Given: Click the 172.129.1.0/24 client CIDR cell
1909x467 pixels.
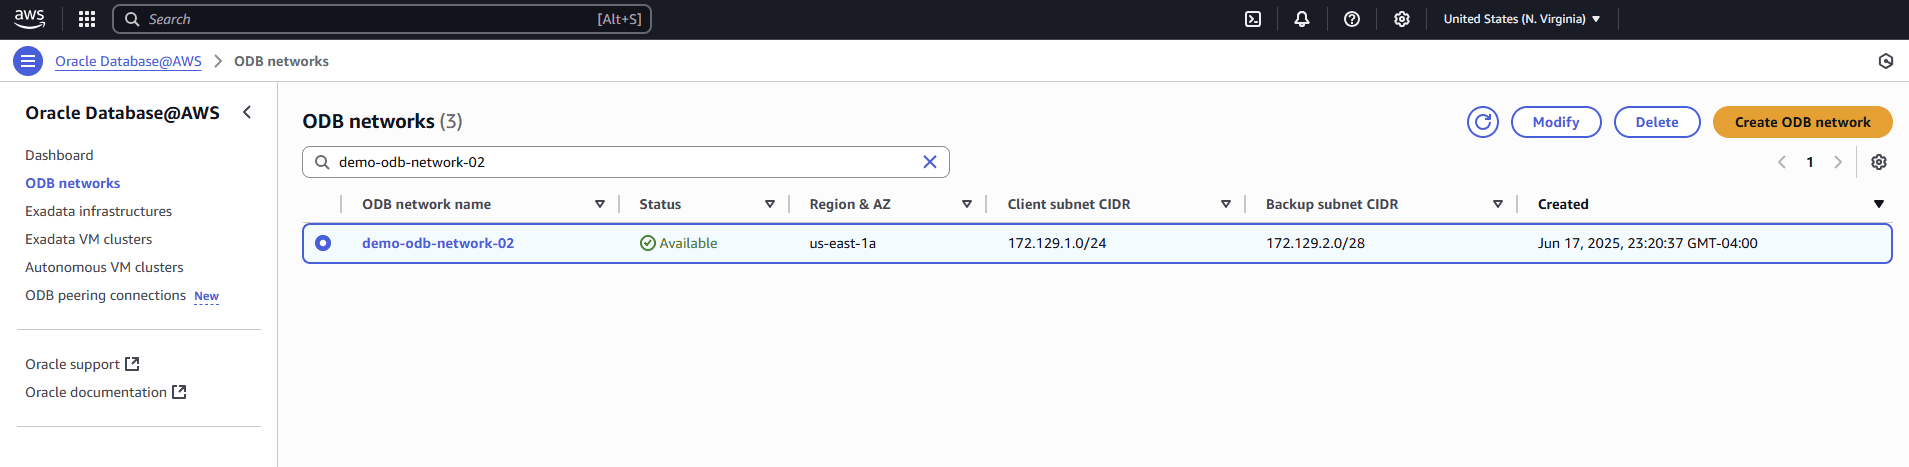Looking at the screenshot, I should [1057, 243].
